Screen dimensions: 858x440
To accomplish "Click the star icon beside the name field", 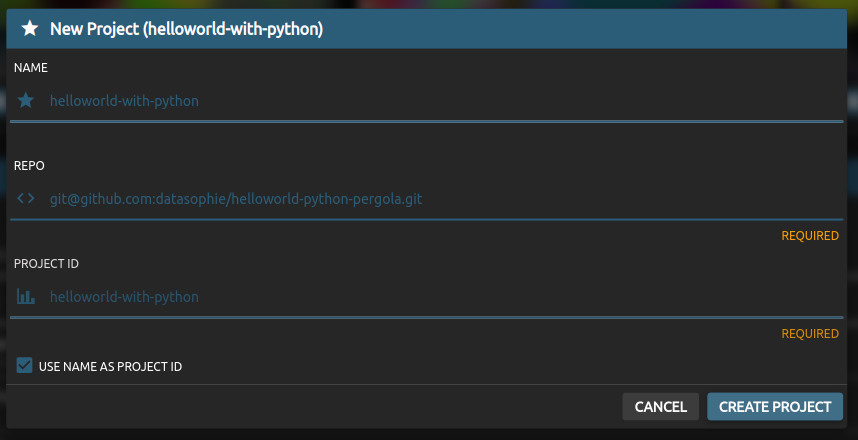I will (x=26, y=101).
